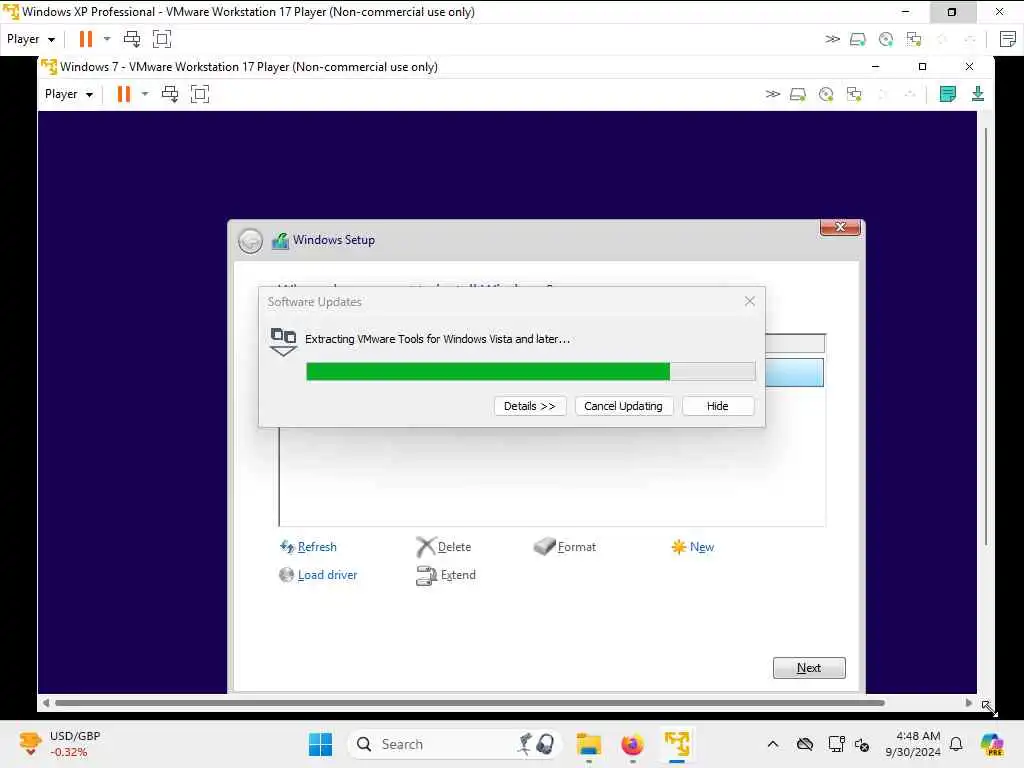
Task: Click the hard disk device icon in the Windows 7 toolbar
Action: point(798,95)
